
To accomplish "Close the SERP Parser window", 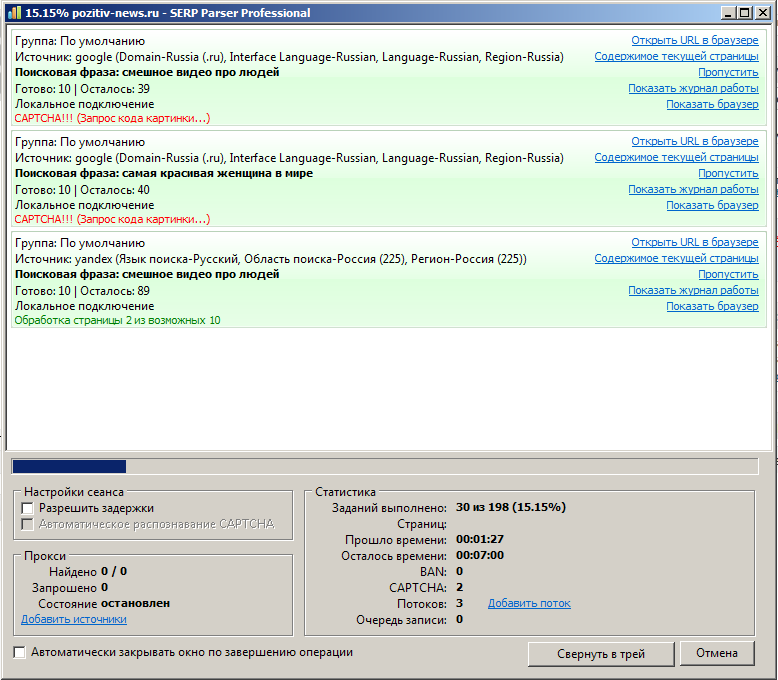I will [x=763, y=13].
